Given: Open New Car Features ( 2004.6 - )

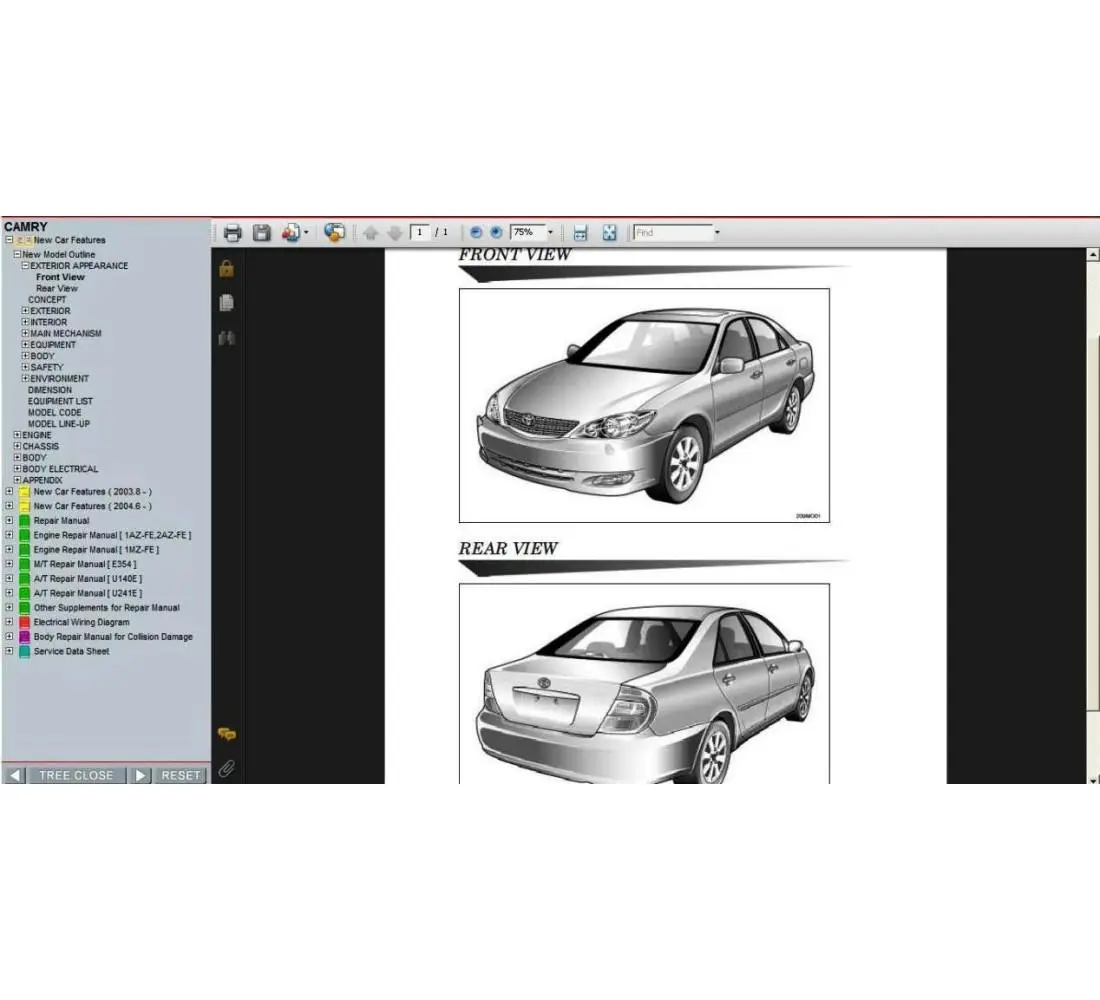Looking at the screenshot, I should [x=93, y=506].
